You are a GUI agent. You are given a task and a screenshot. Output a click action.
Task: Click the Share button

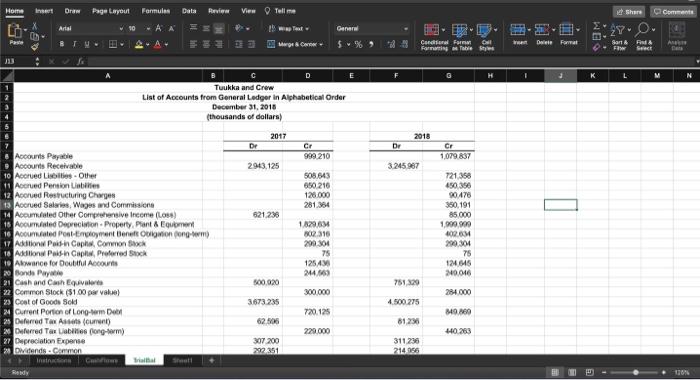[629, 12]
